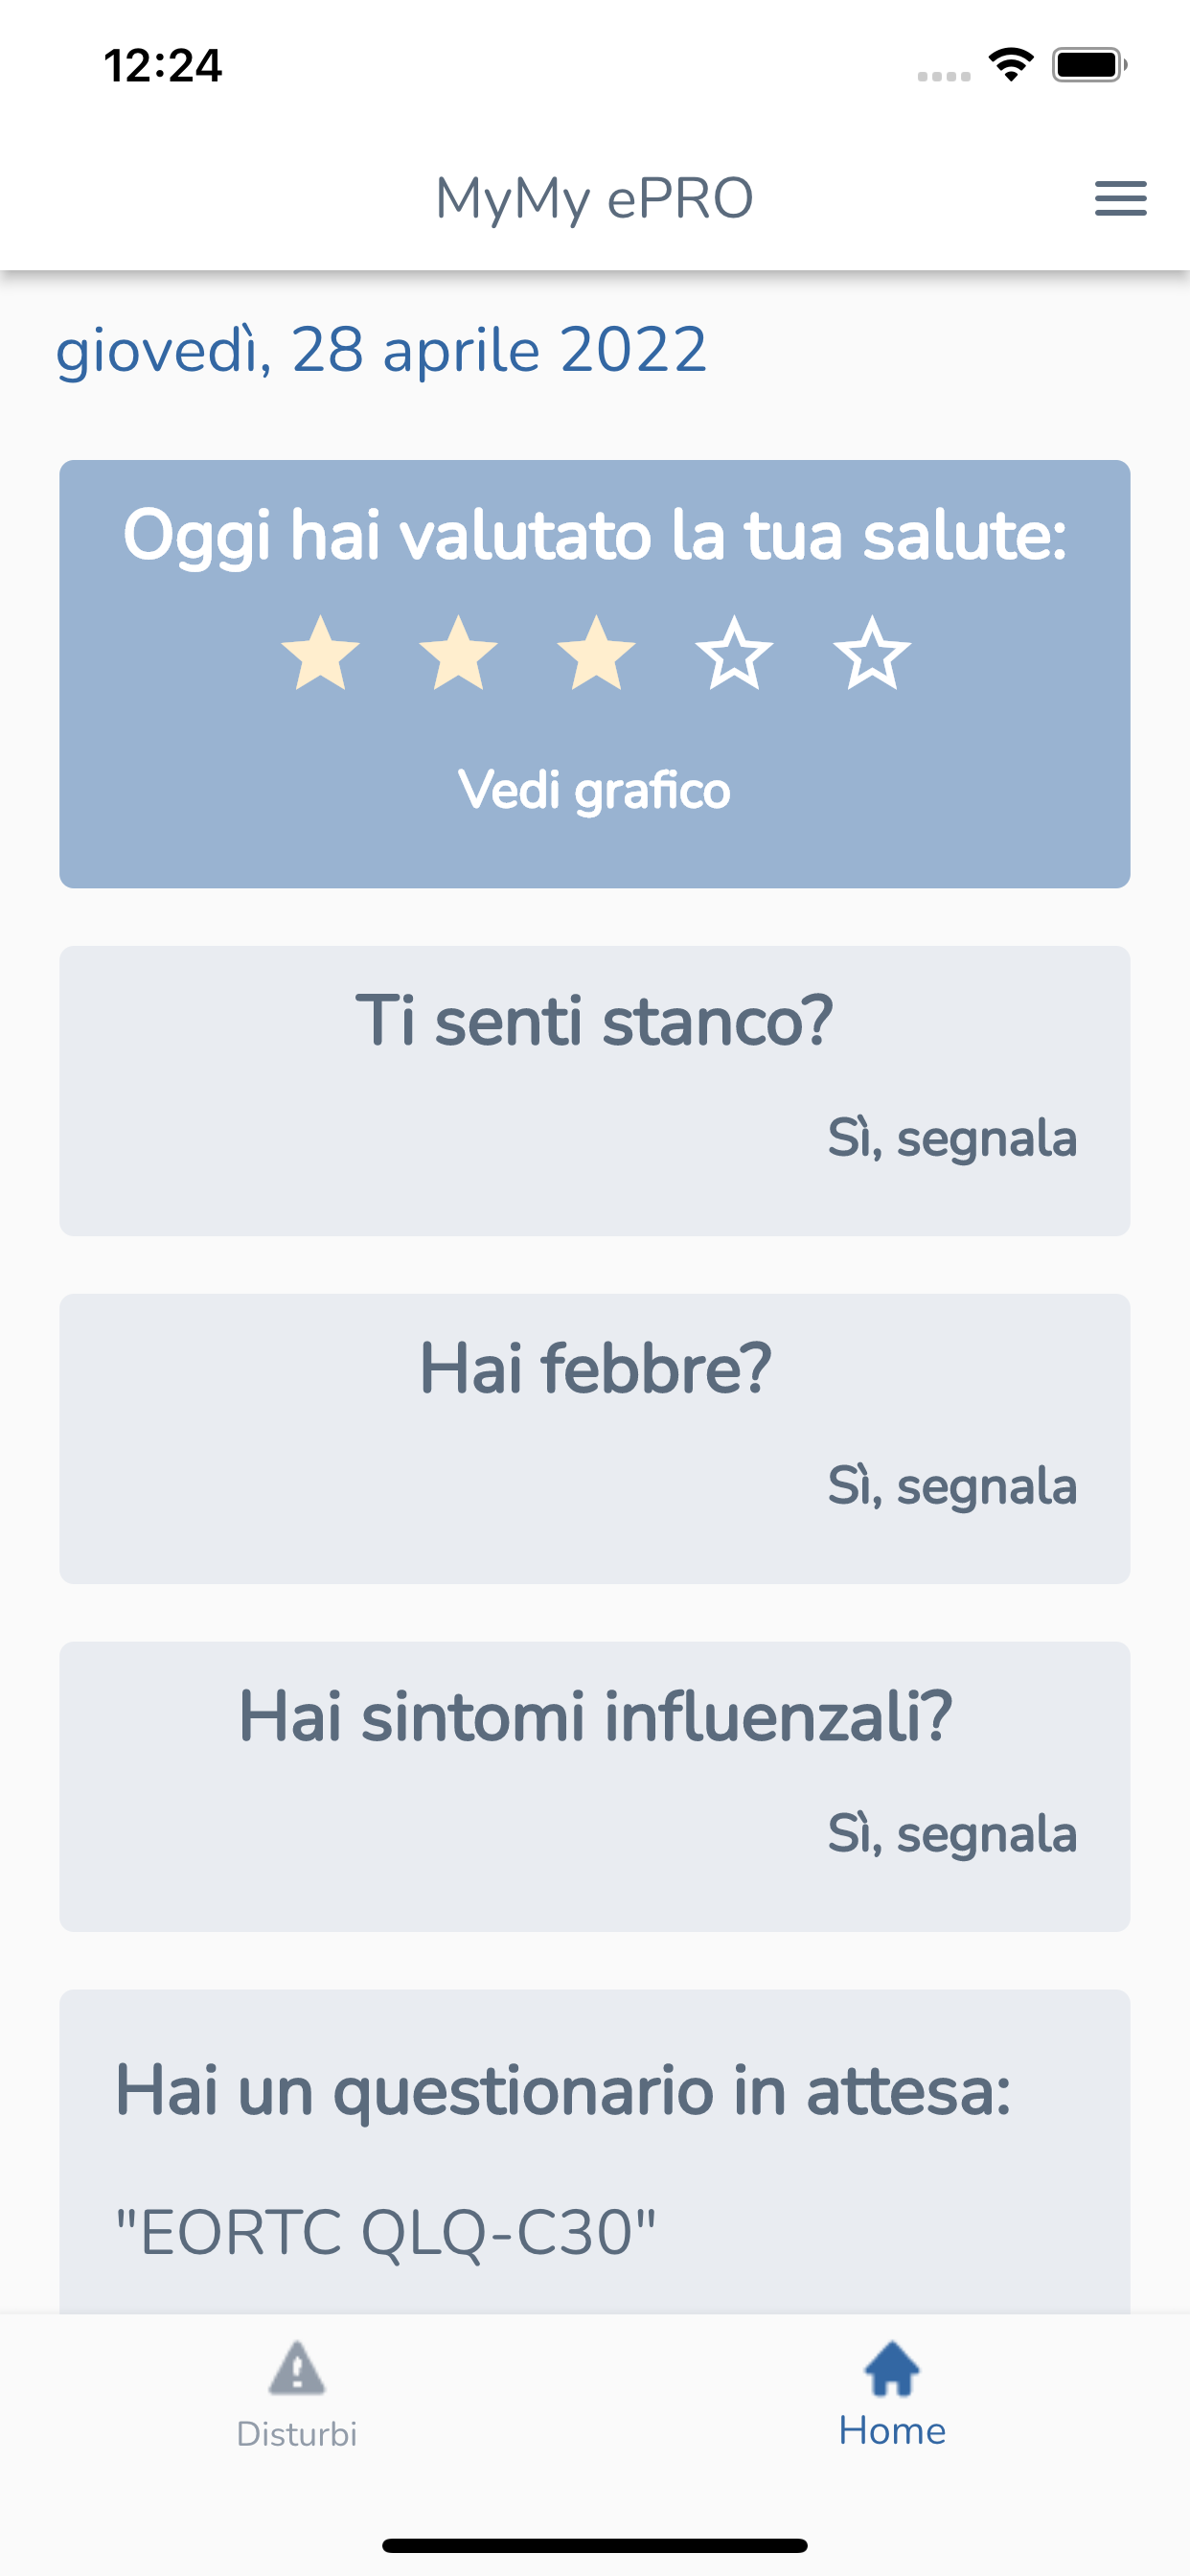
Task: Select the fourth empty star
Action: point(734,654)
